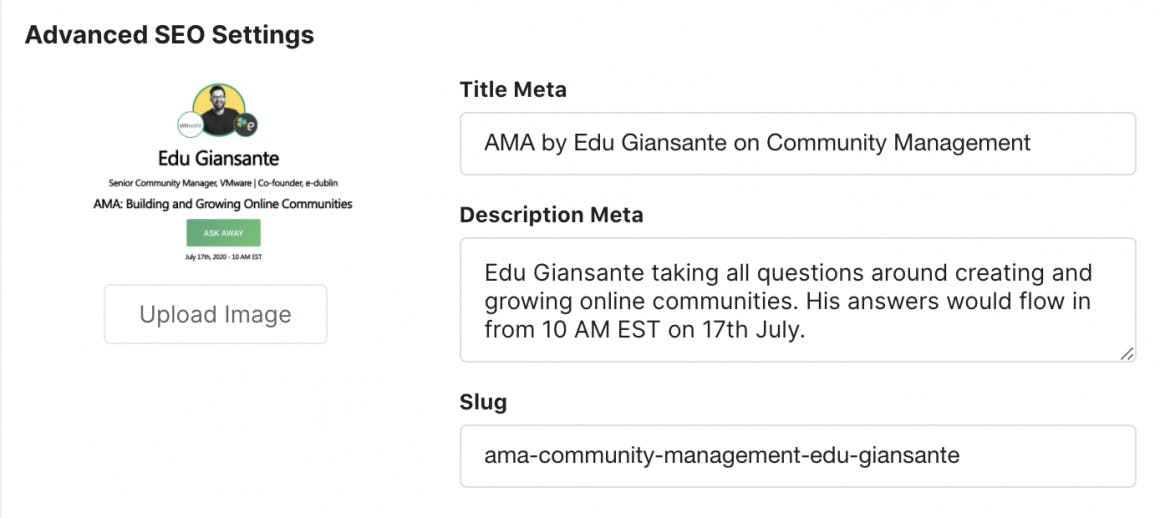Click the Advanced SEO Settings heading

coord(169,35)
